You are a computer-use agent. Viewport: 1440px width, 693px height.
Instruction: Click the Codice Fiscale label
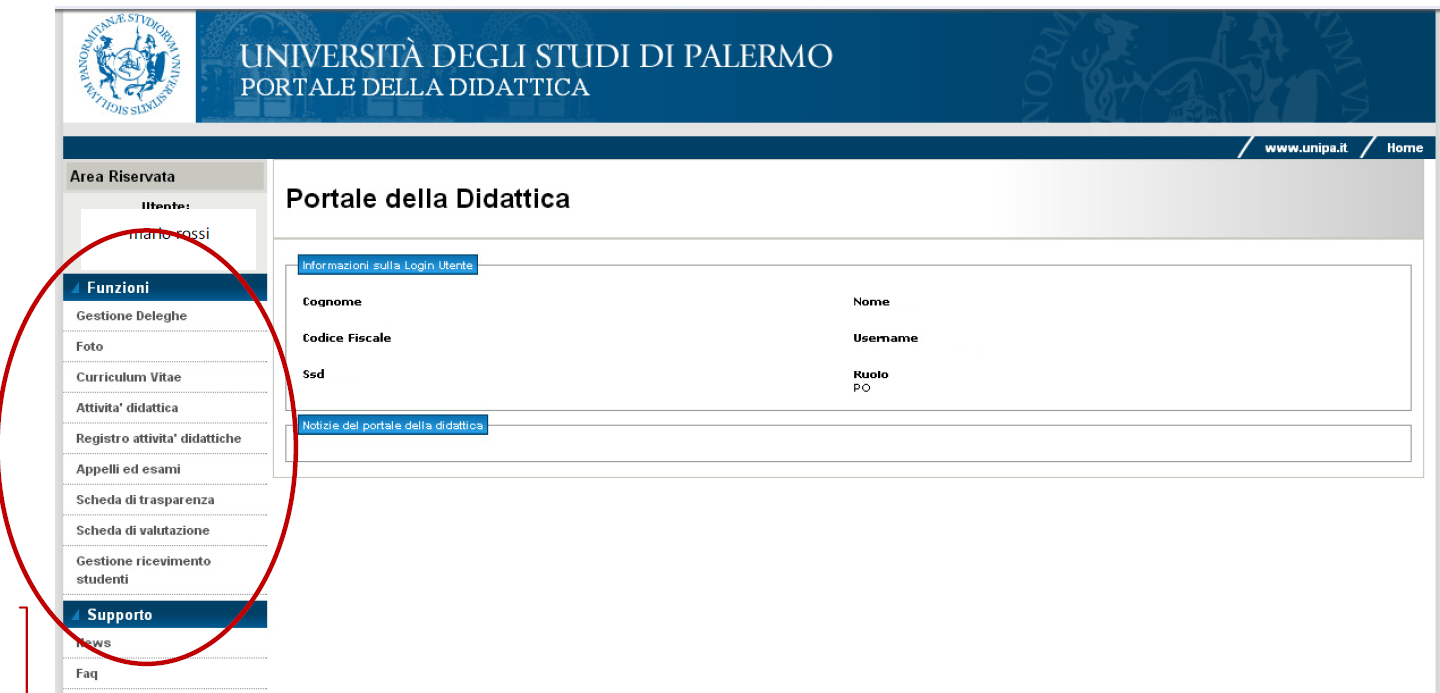[x=347, y=338]
